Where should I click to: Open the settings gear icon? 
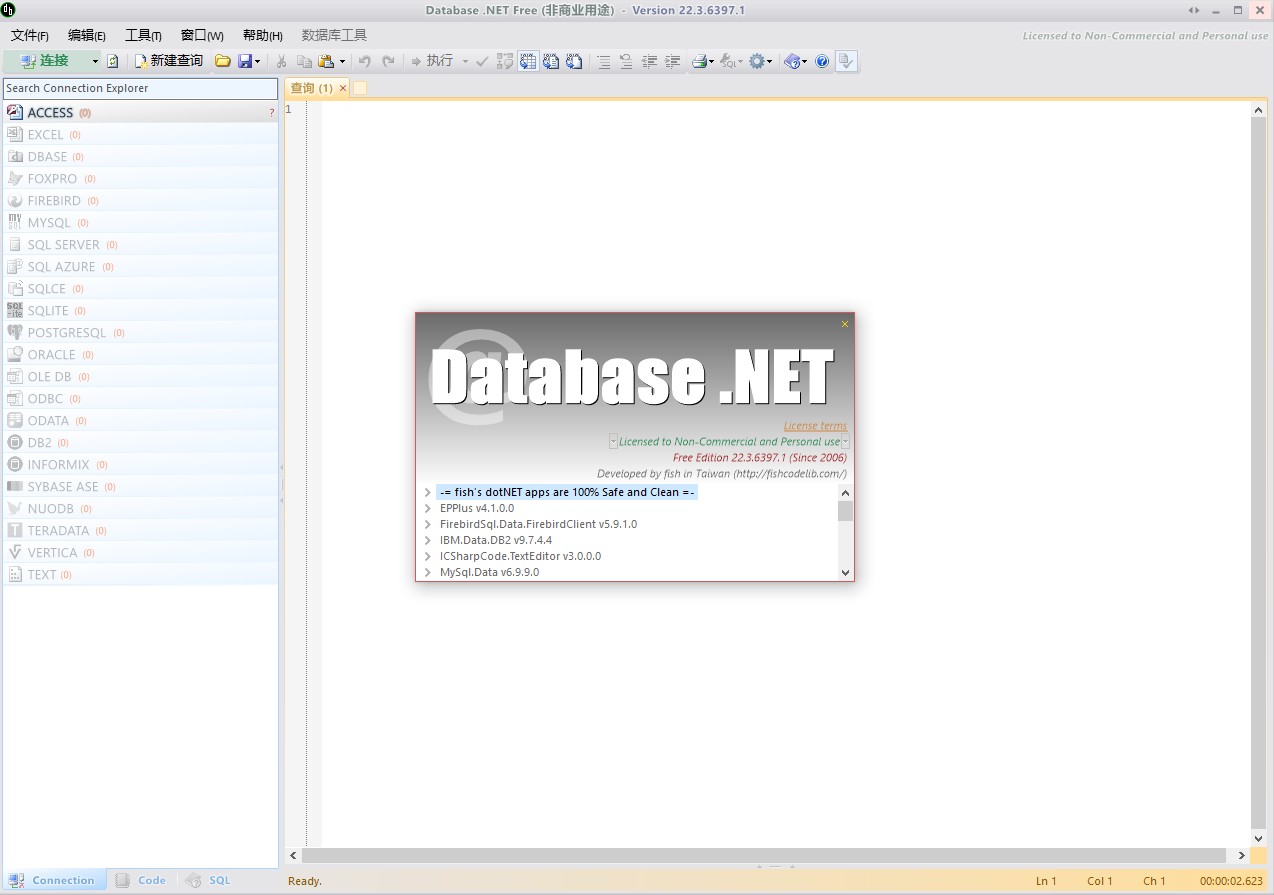point(757,61)
